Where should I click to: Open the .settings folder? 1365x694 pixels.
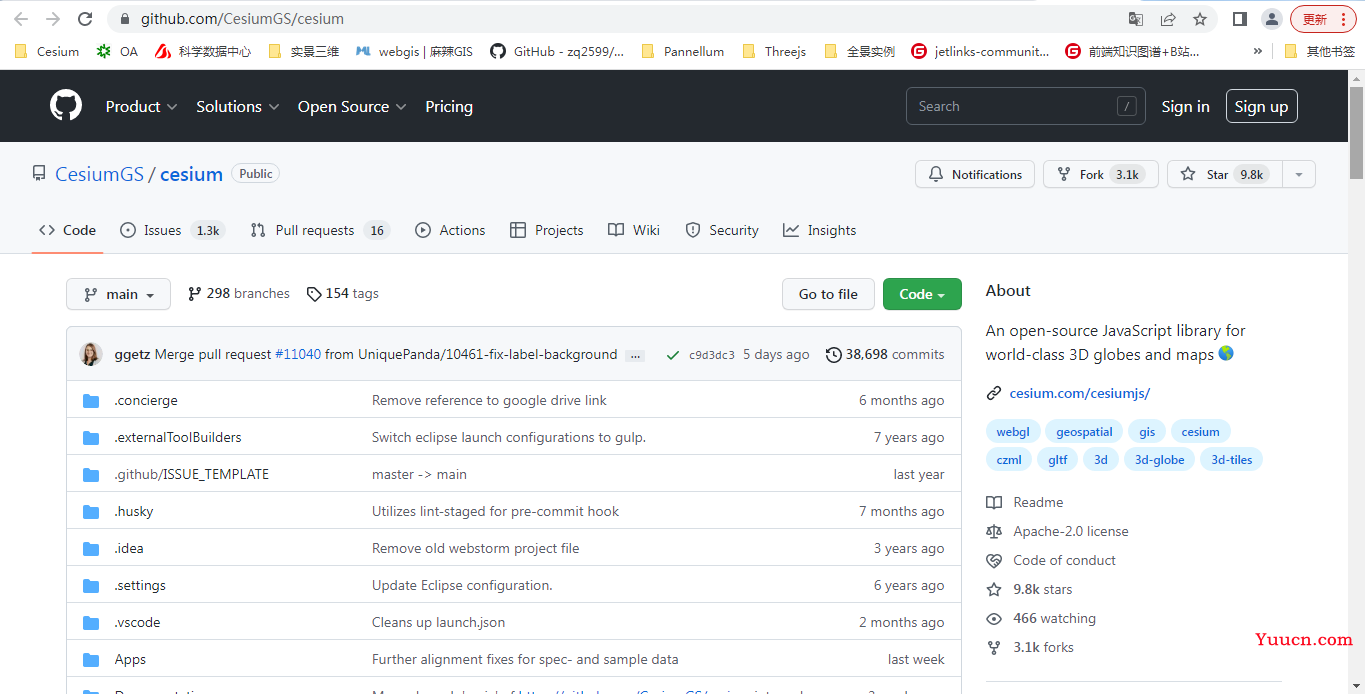(140, 585)
